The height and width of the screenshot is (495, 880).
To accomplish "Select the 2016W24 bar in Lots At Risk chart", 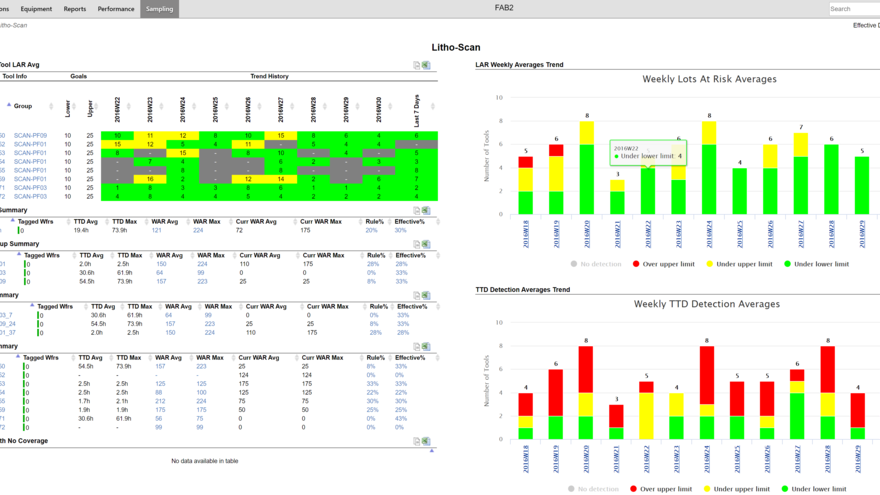I will [x=709, y=168].
